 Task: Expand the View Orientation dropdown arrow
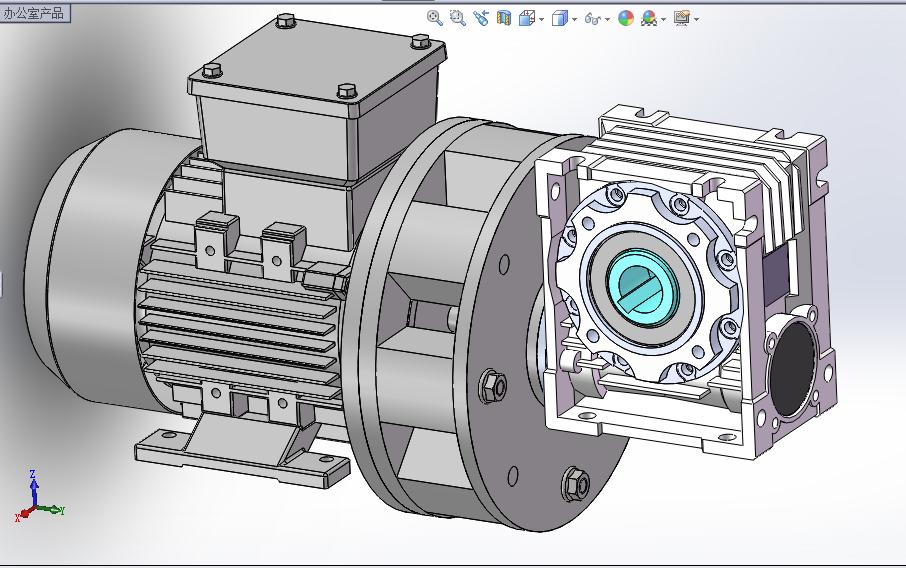pyautogui.click(x=541, y=19)
